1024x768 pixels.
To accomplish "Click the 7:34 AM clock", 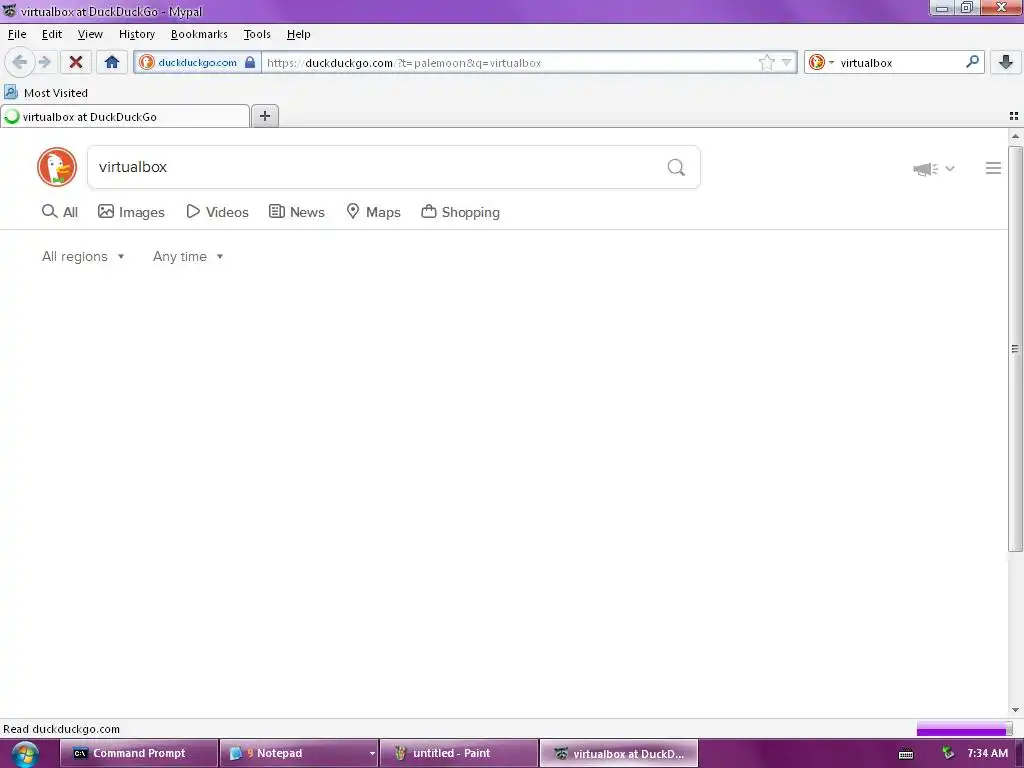I will click(987, 753).
